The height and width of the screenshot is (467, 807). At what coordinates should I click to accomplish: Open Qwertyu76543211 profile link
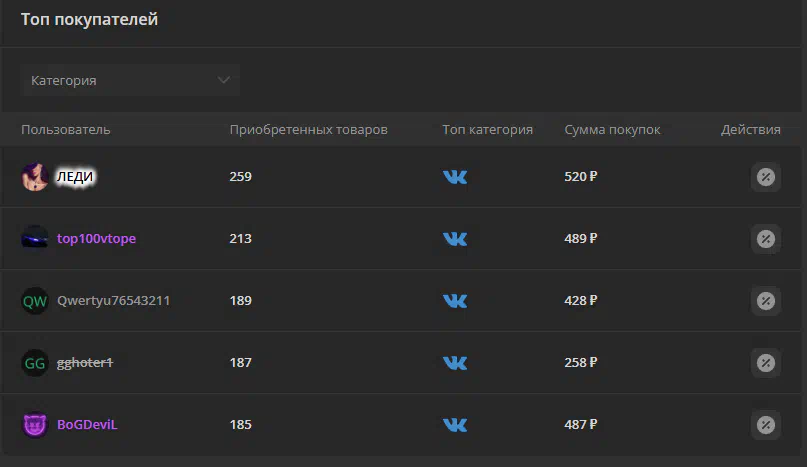tap(113, 301)
